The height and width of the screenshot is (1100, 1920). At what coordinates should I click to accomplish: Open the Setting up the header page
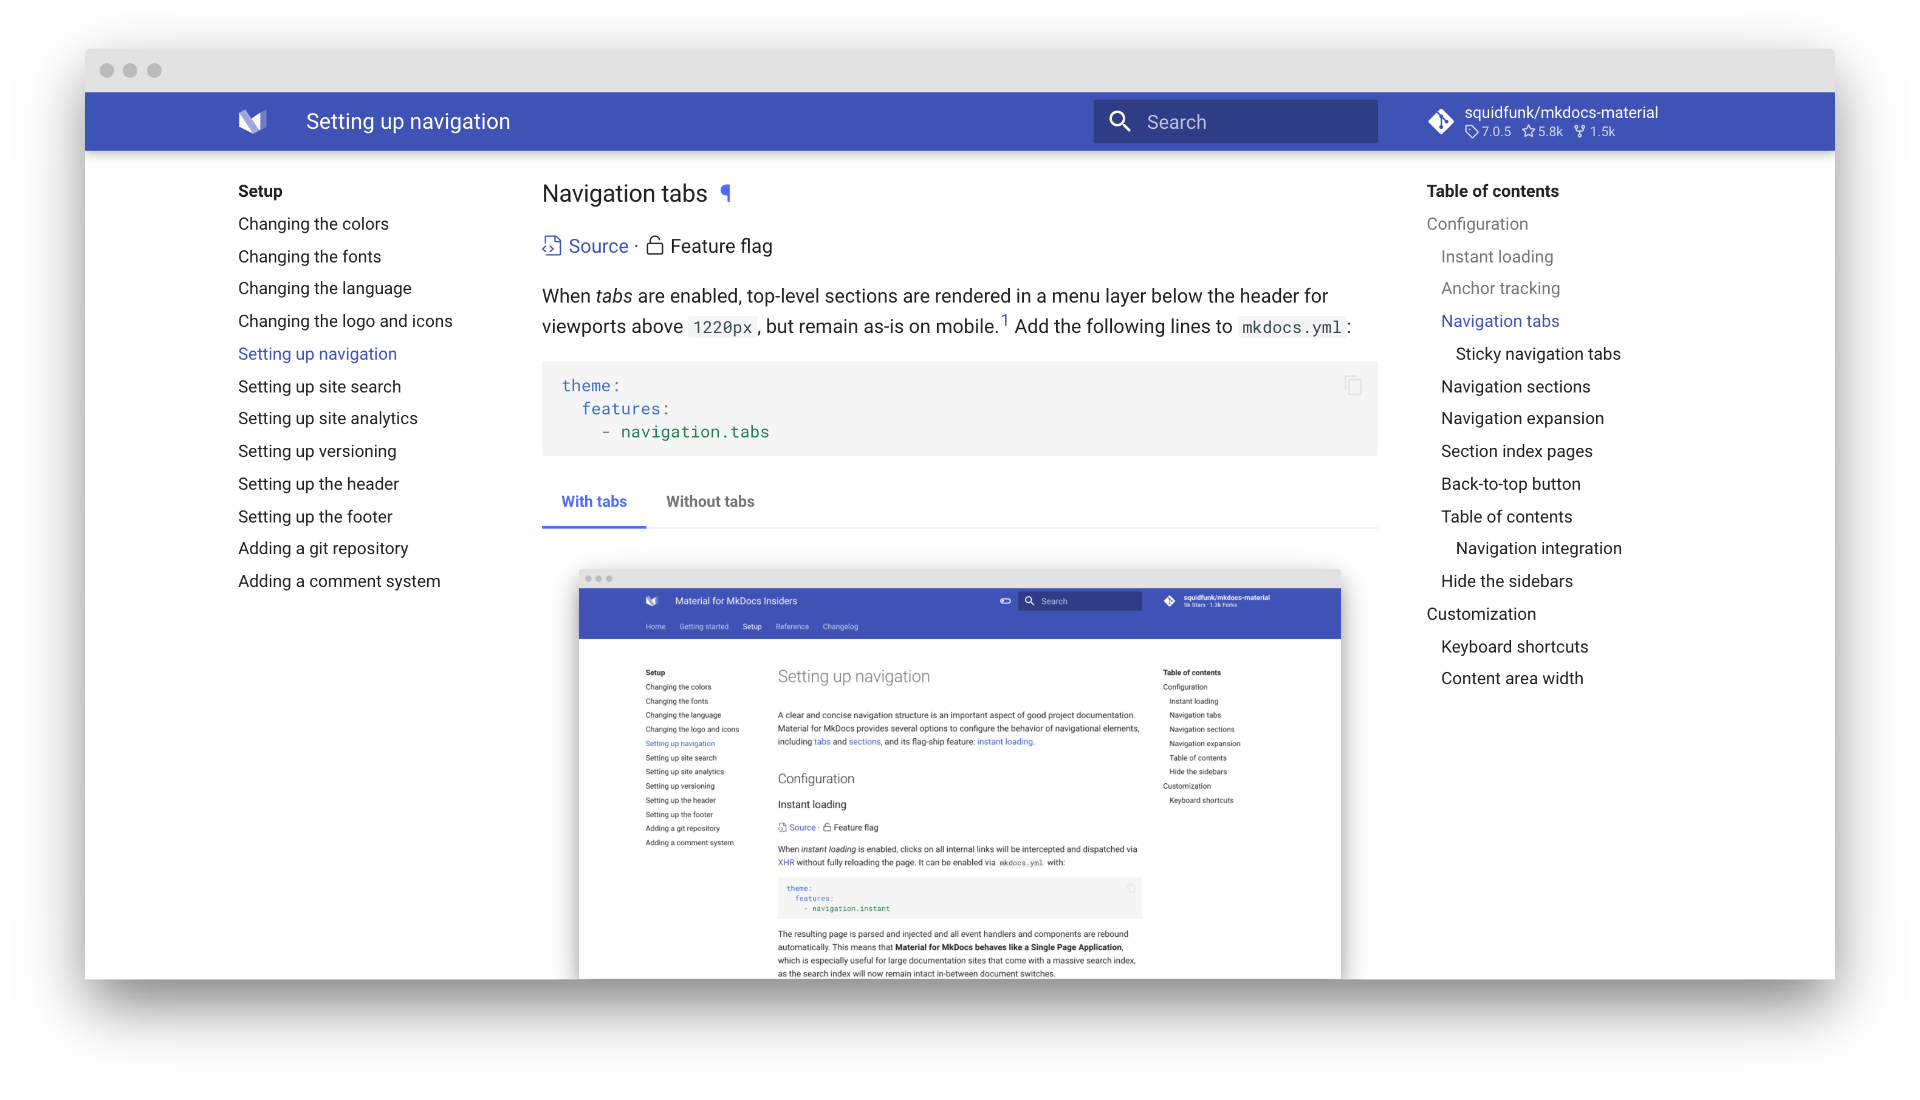click(x=318, y=484)
